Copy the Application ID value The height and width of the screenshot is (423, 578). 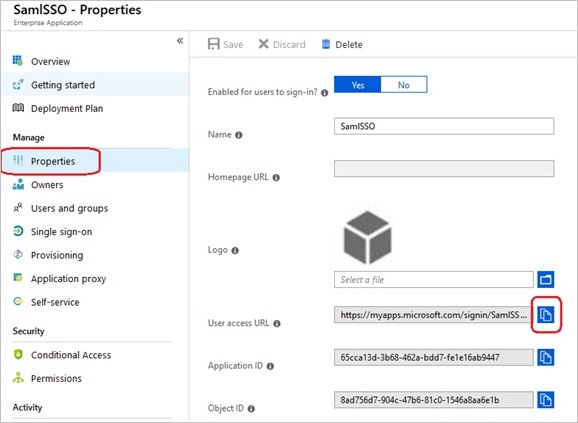[x=546, y=357]
